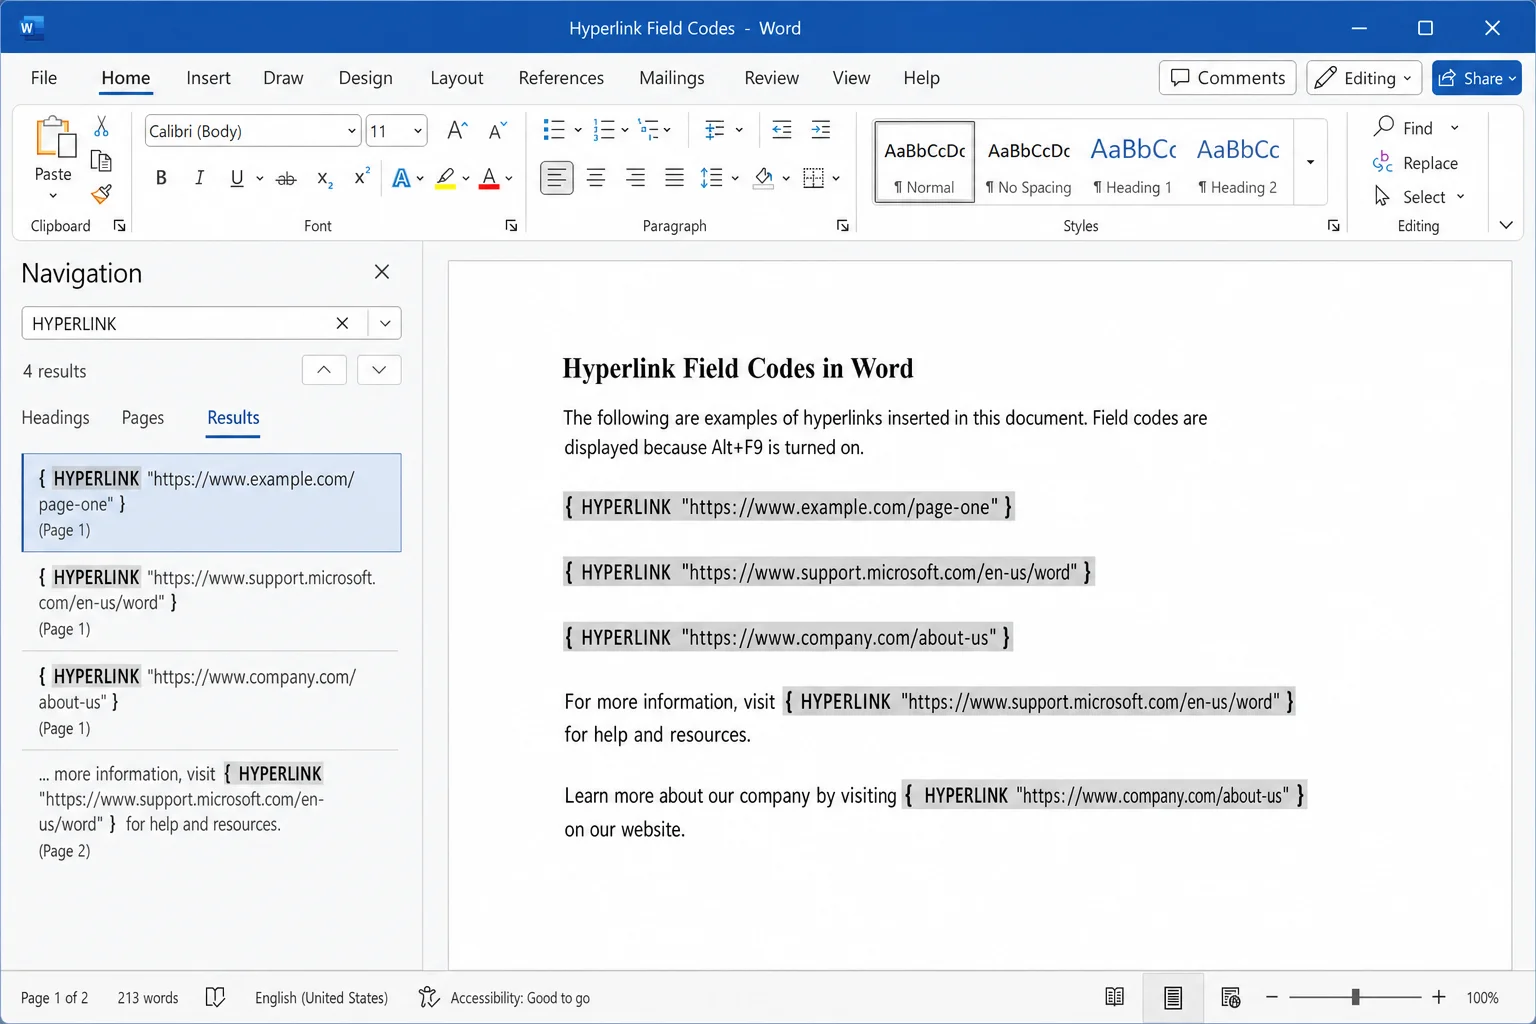Click the multilevel list icon
Viewport: 1536px width, 1024px height.
tap(650, 129)
